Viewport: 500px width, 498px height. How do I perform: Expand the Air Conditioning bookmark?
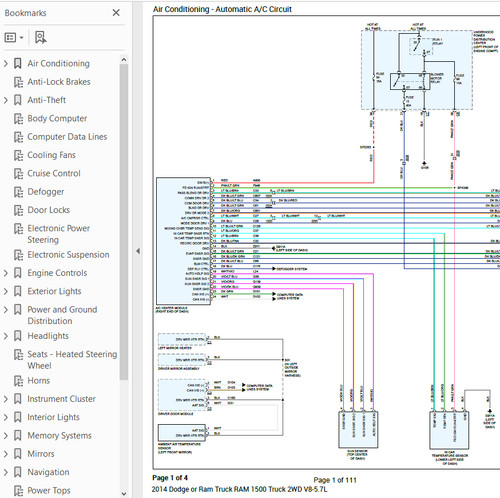tap(6, 63)
